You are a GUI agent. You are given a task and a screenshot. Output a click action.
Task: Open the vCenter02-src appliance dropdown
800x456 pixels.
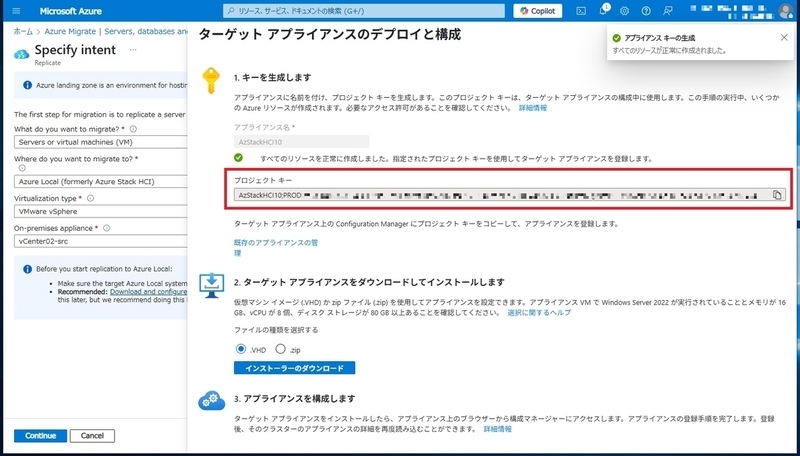pos(101,241)
